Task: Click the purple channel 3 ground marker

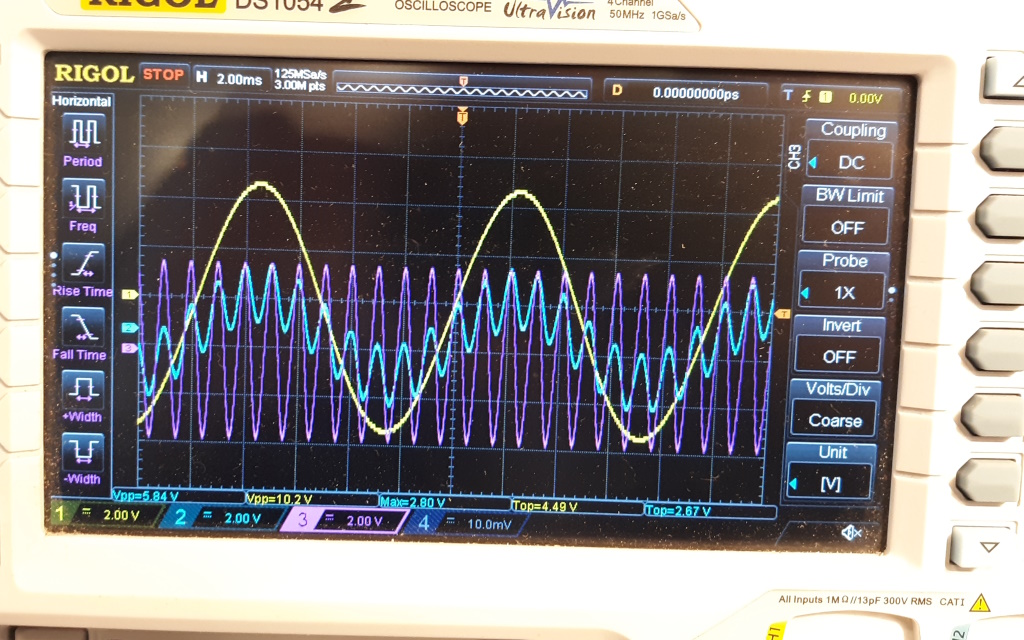Action: pyautogui.click(x=129, y=348)
